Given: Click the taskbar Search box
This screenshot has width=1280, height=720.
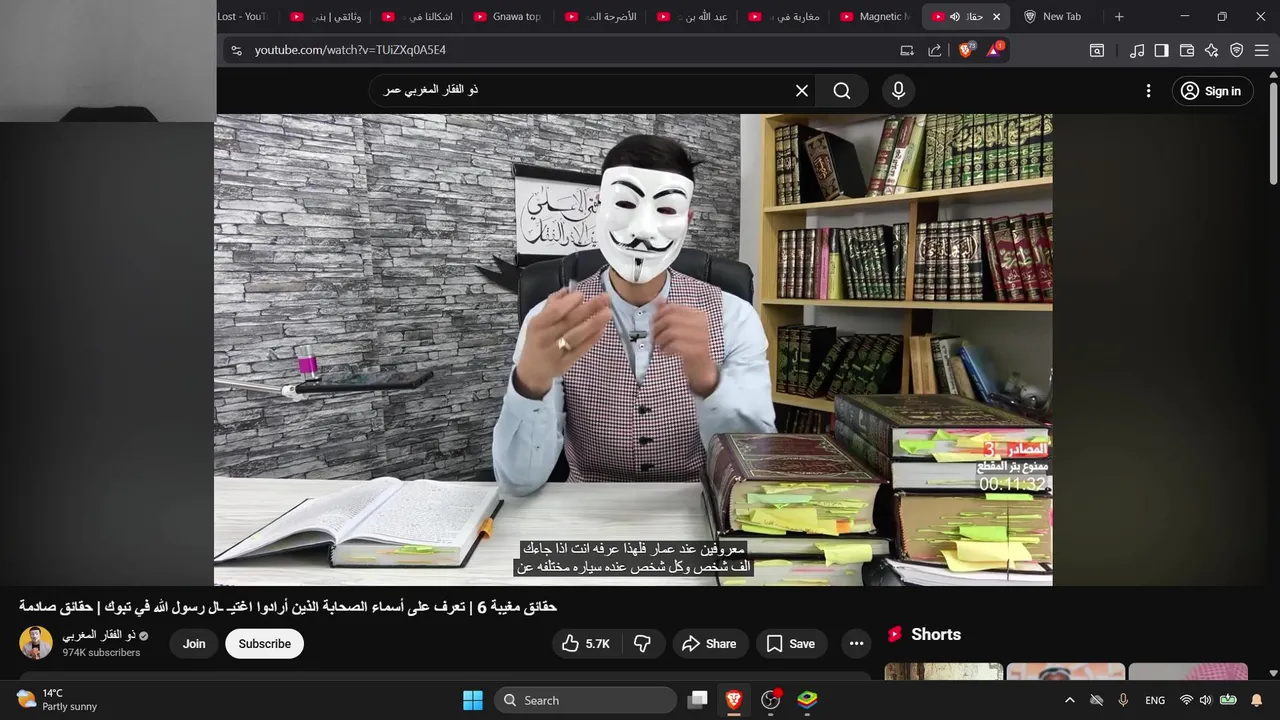Looking at the screenshot, I should pyautogui.click(x=585, y=700).
